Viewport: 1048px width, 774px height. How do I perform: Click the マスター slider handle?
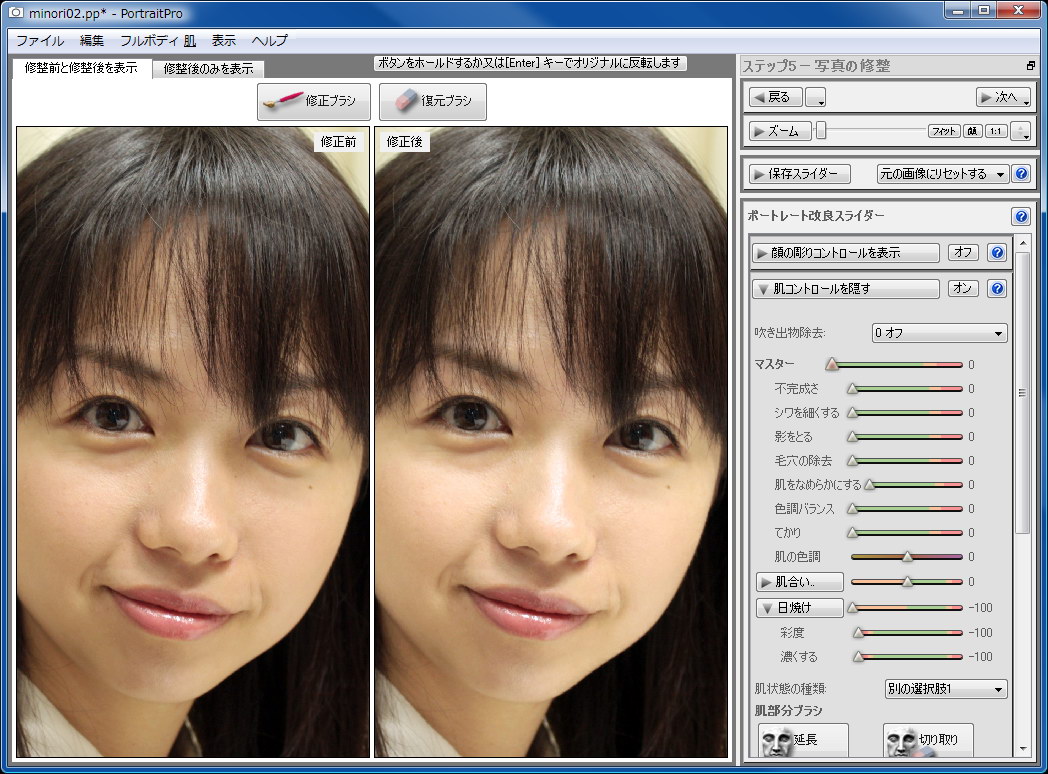point(831,364)
